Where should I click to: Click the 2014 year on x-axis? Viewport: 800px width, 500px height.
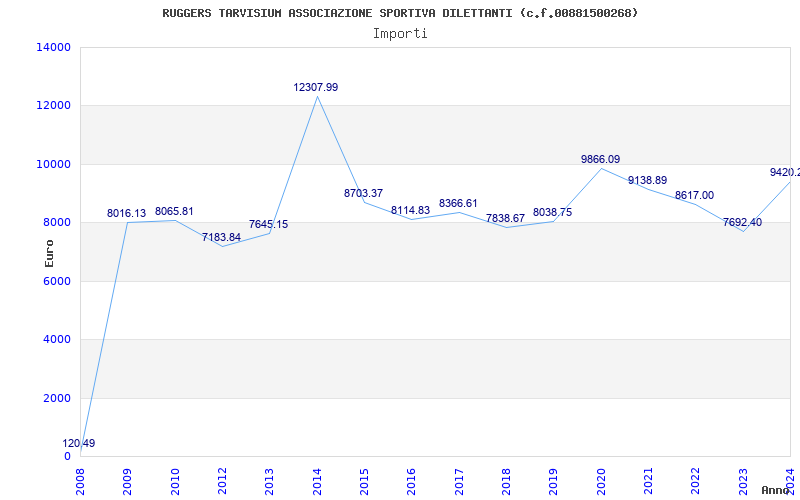click(x=317, y=480)
